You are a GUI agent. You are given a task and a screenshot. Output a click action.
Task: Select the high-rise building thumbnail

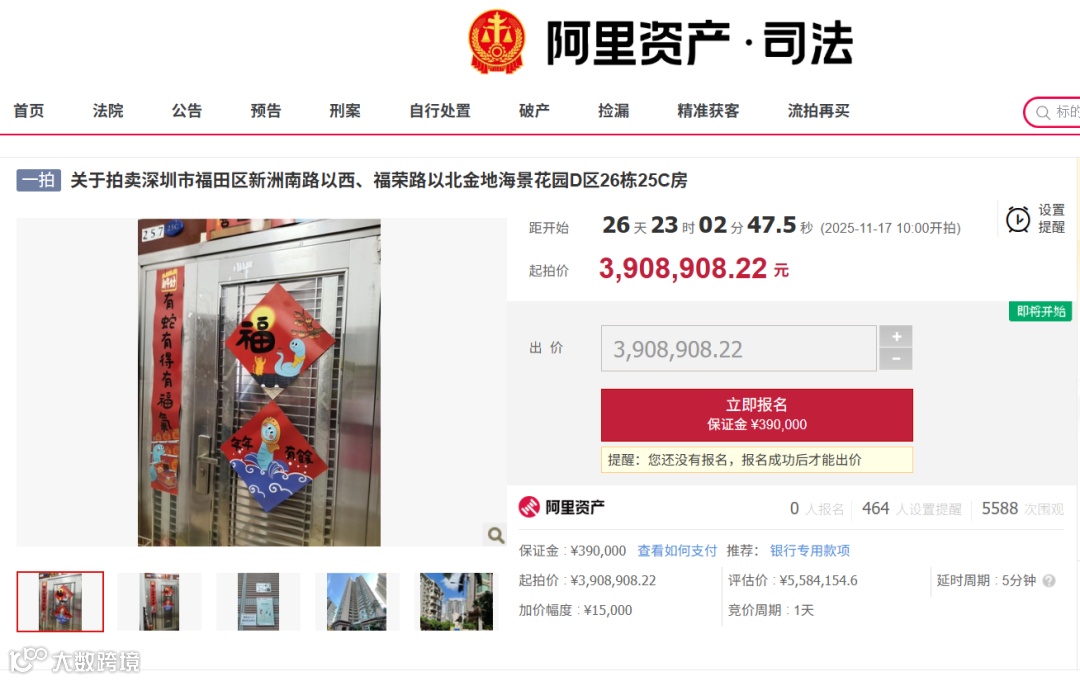[x=357, y=601]
